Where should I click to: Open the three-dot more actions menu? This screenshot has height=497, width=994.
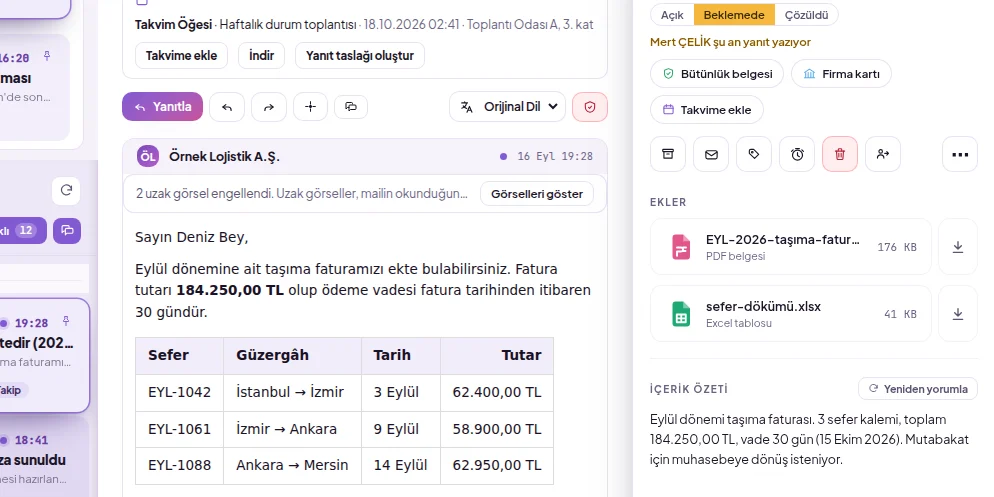(960, 154)
